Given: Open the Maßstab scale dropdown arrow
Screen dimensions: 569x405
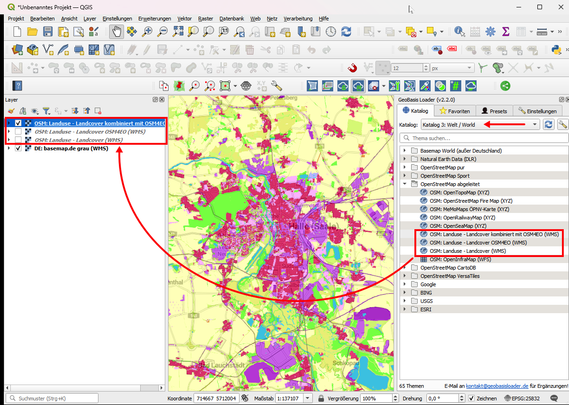Looking at the screenshot, I should point(308,398).
